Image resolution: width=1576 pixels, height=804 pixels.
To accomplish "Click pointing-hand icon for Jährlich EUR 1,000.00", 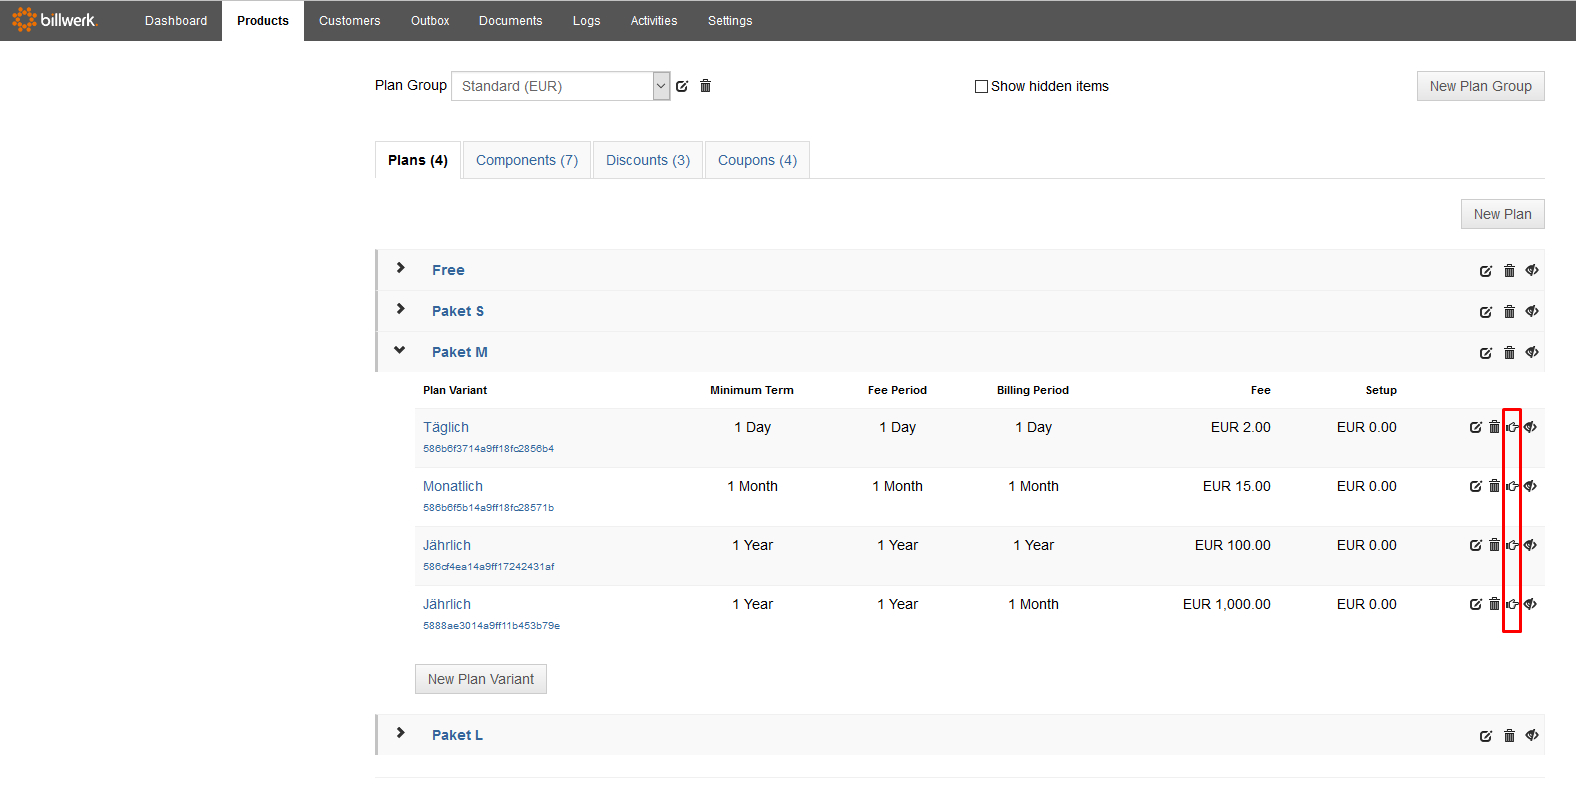I will [1512, 604].
